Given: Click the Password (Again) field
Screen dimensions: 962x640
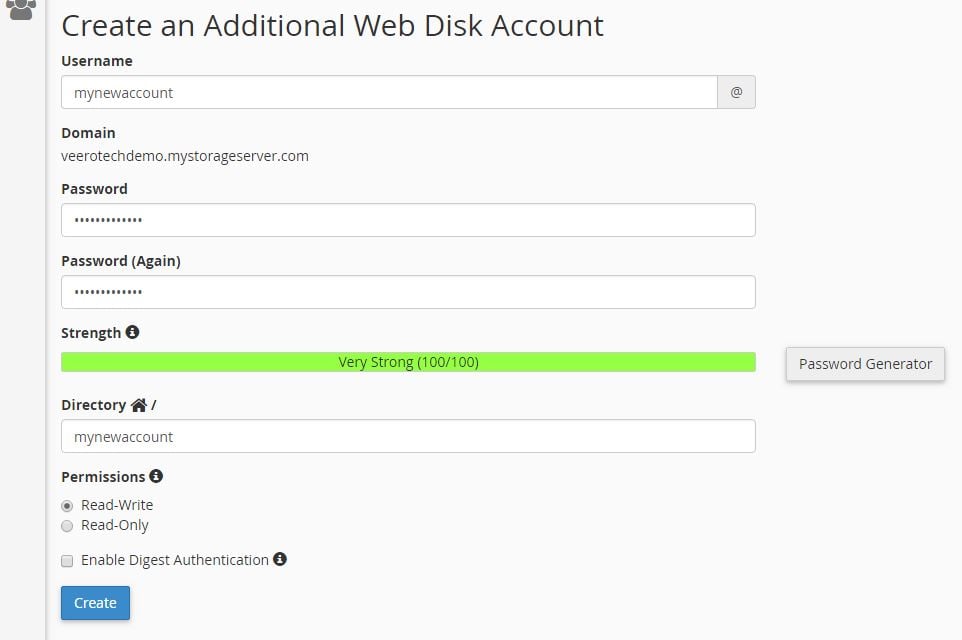Looking at the screenshot, I should point(408,291).
